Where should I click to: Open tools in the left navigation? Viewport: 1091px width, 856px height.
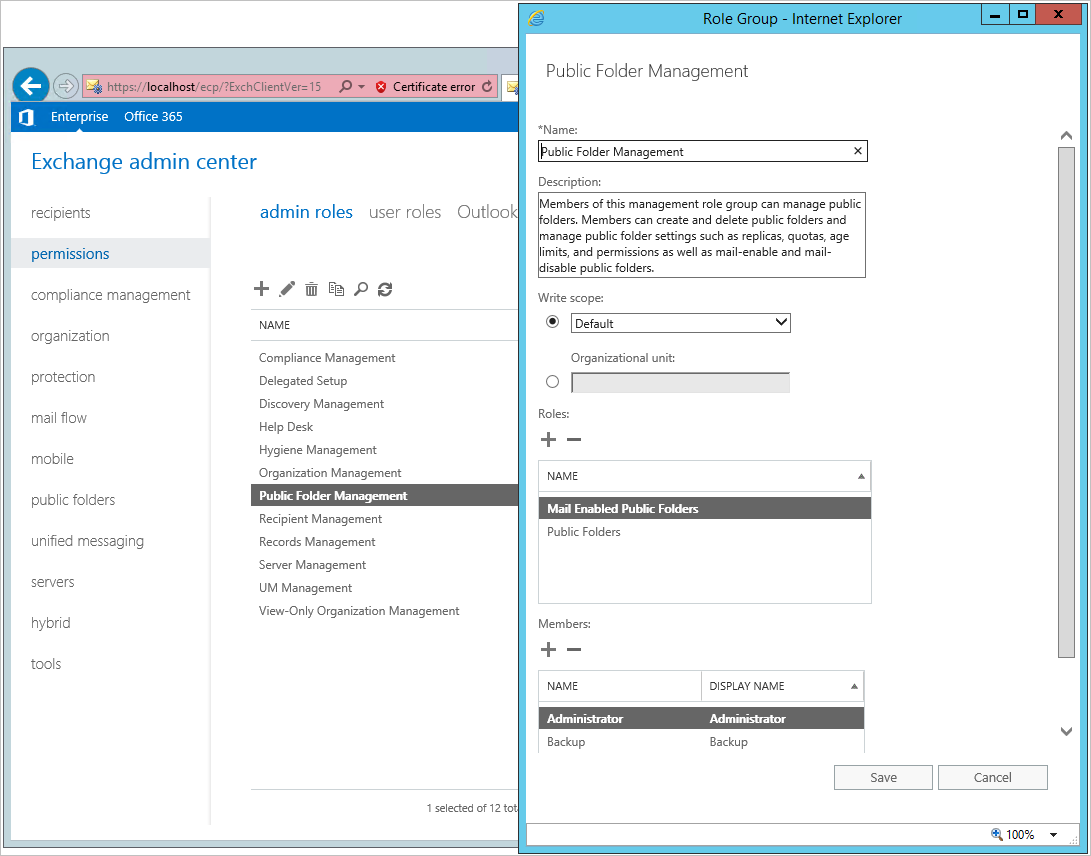(x=46, y=665)
